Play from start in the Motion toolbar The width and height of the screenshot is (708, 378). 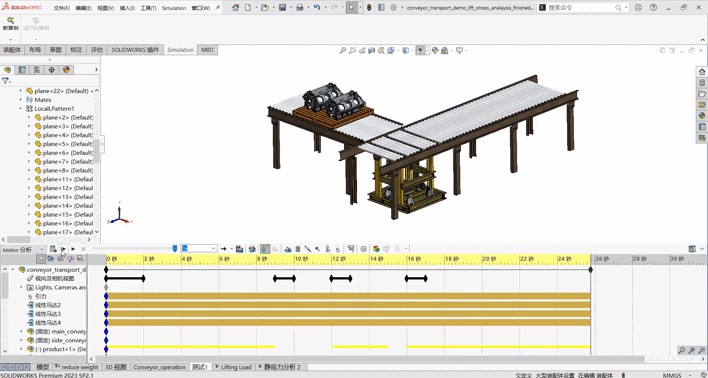pyautogui.click(x=63, y=249)
